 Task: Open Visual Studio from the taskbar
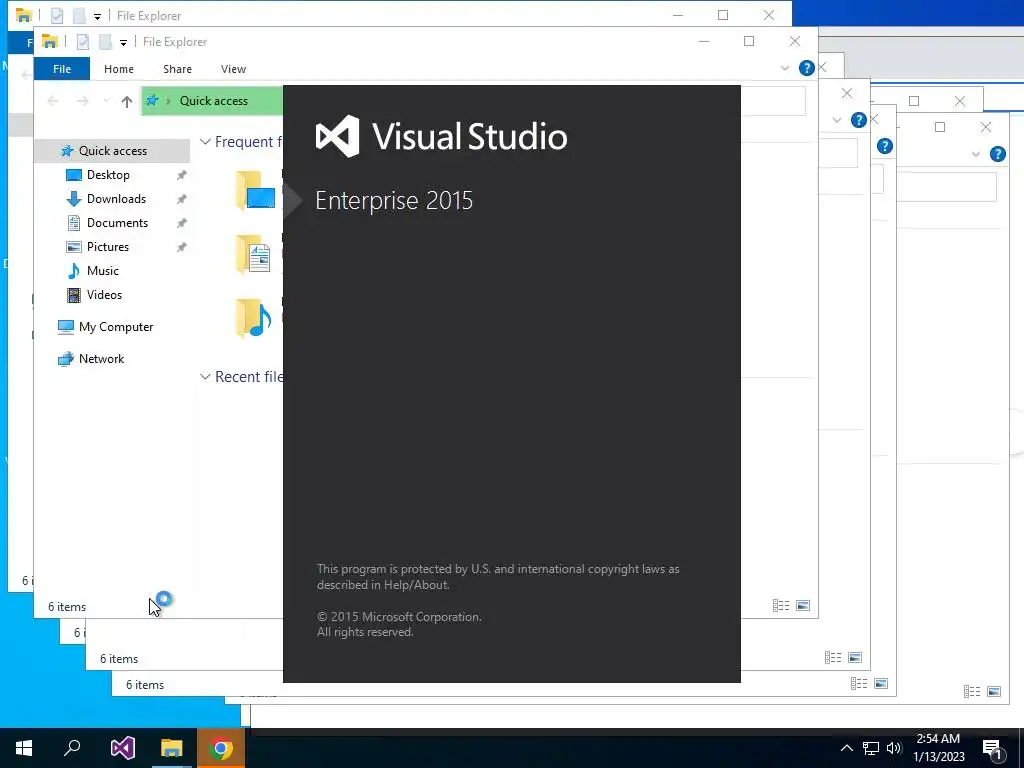(122, 748)
